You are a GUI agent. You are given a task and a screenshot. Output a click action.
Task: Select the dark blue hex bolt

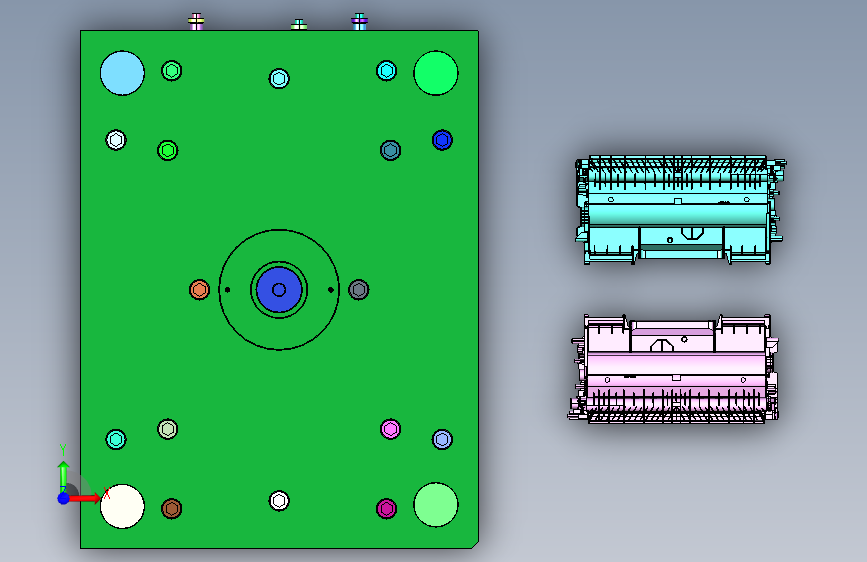pos(442,140)
